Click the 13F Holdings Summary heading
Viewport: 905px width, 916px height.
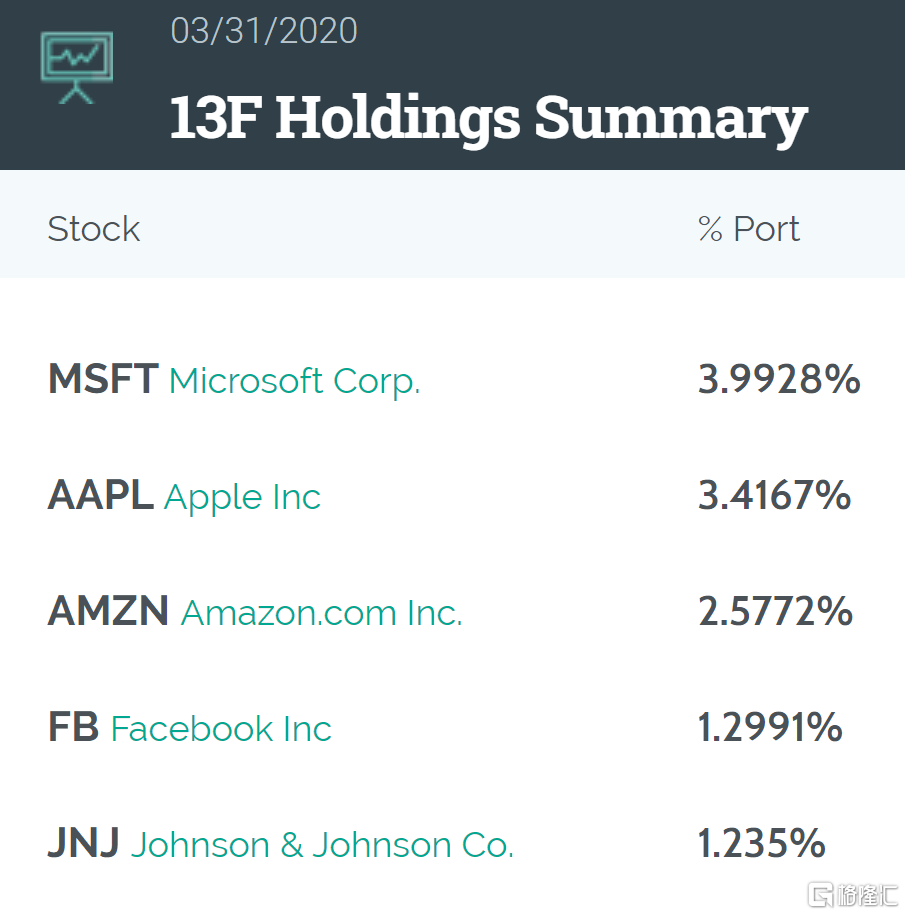coord(488,117)
